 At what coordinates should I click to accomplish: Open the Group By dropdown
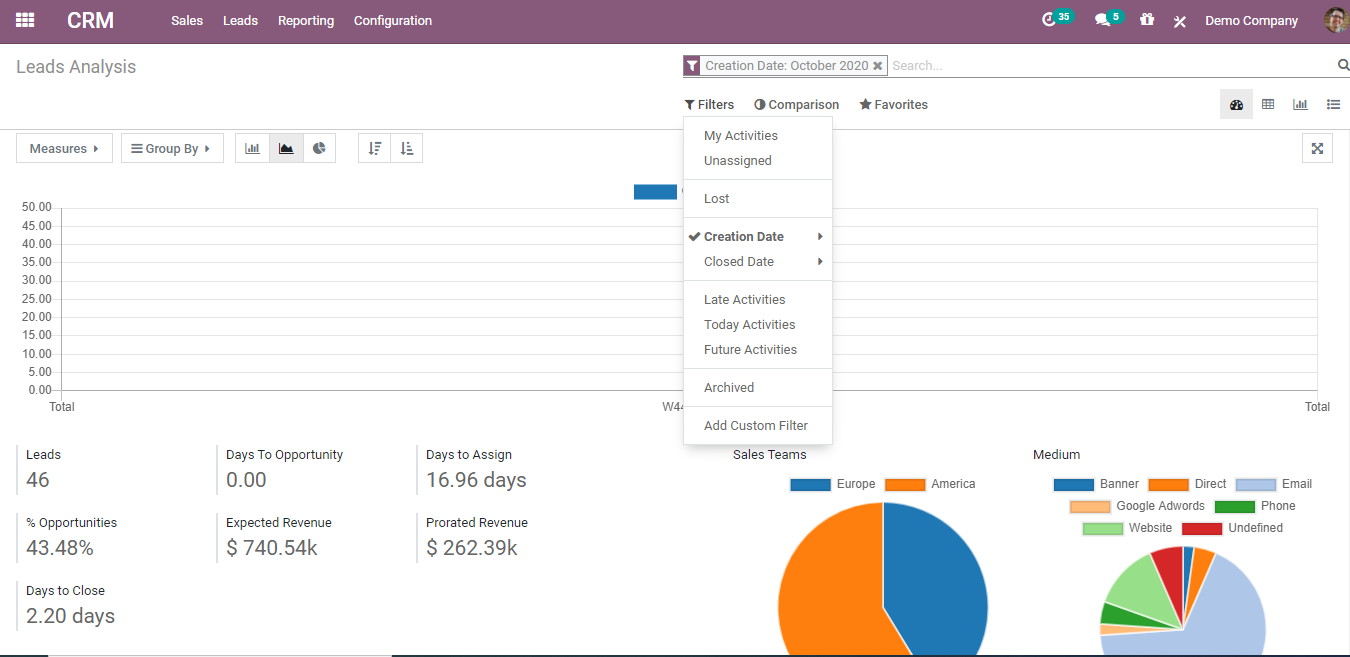click(x=172, y=148)
